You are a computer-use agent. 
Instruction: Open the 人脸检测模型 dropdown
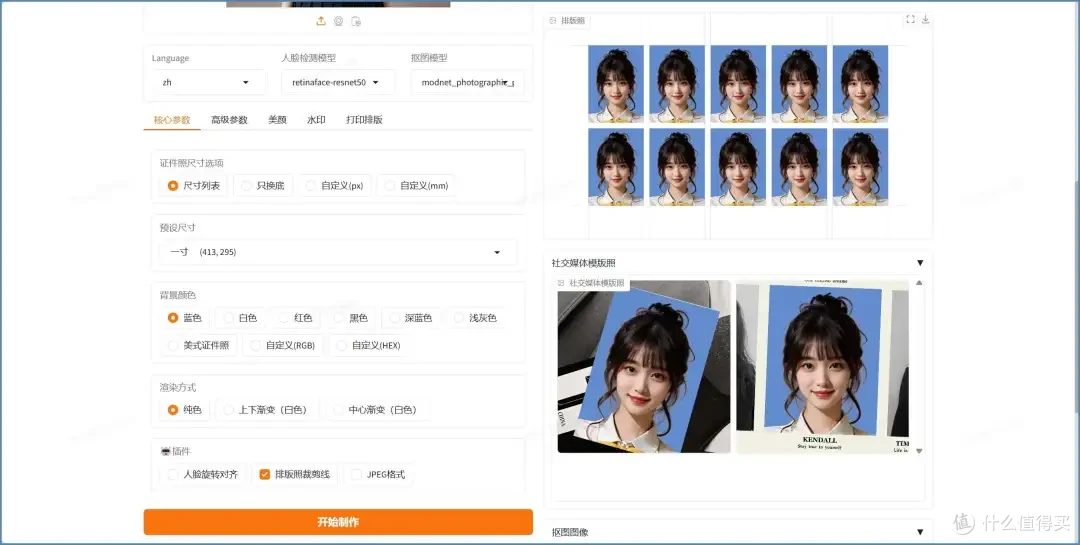338,82
